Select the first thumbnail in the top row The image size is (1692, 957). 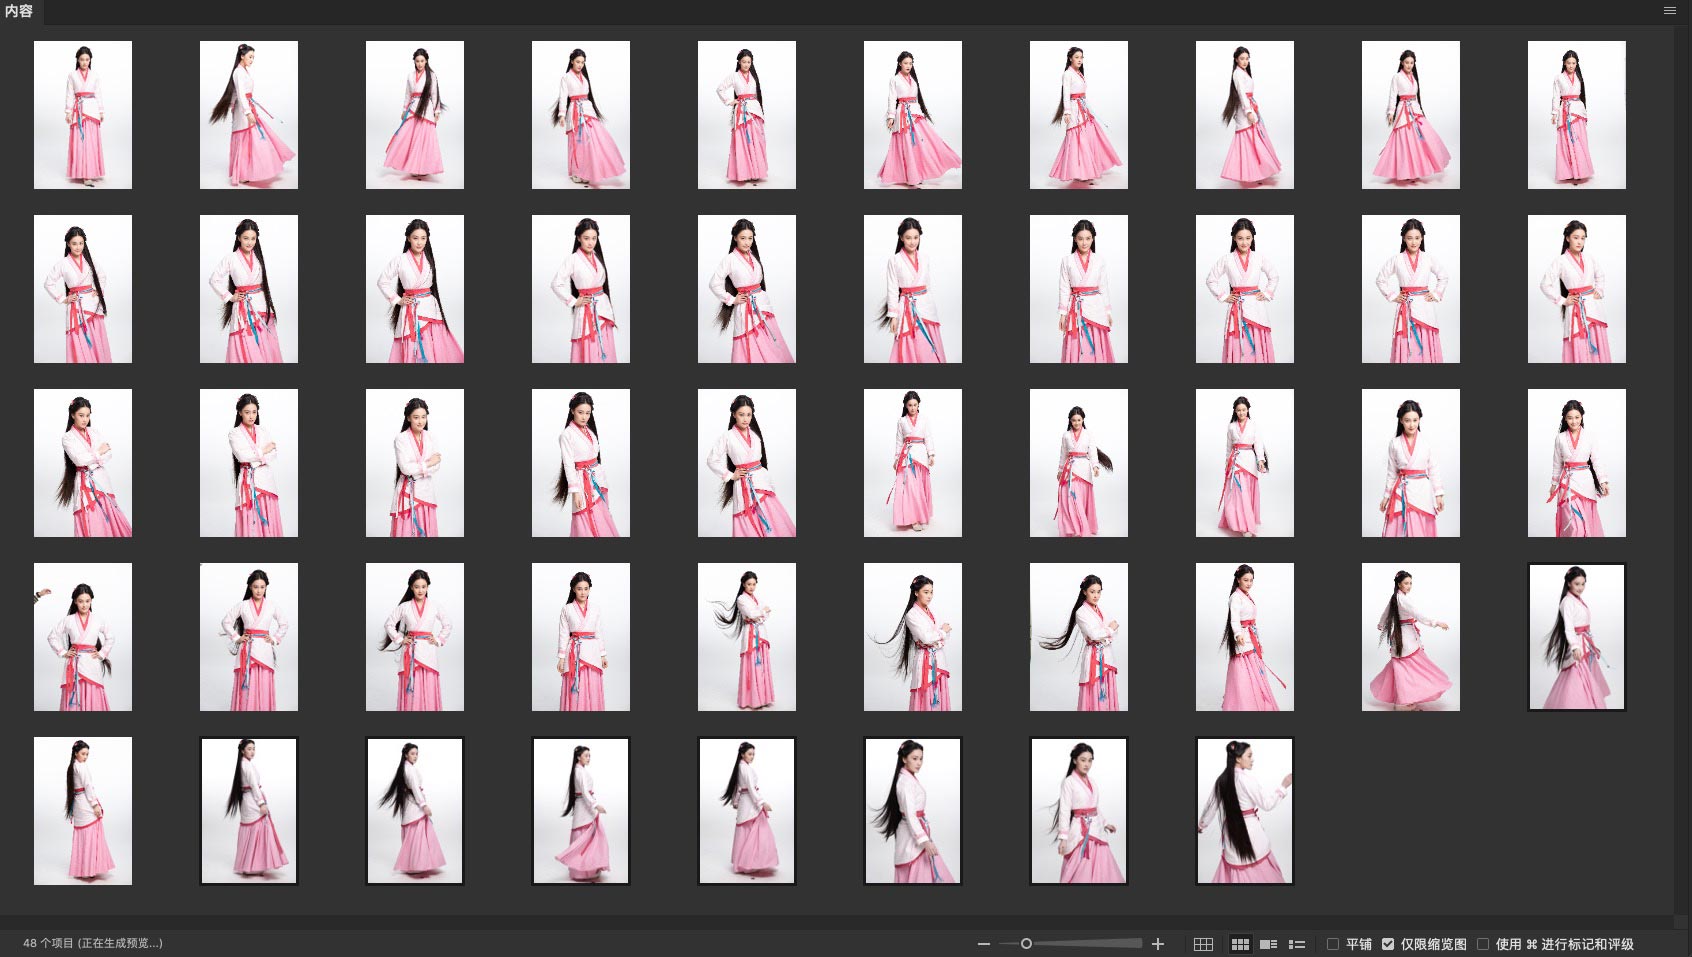83,115
